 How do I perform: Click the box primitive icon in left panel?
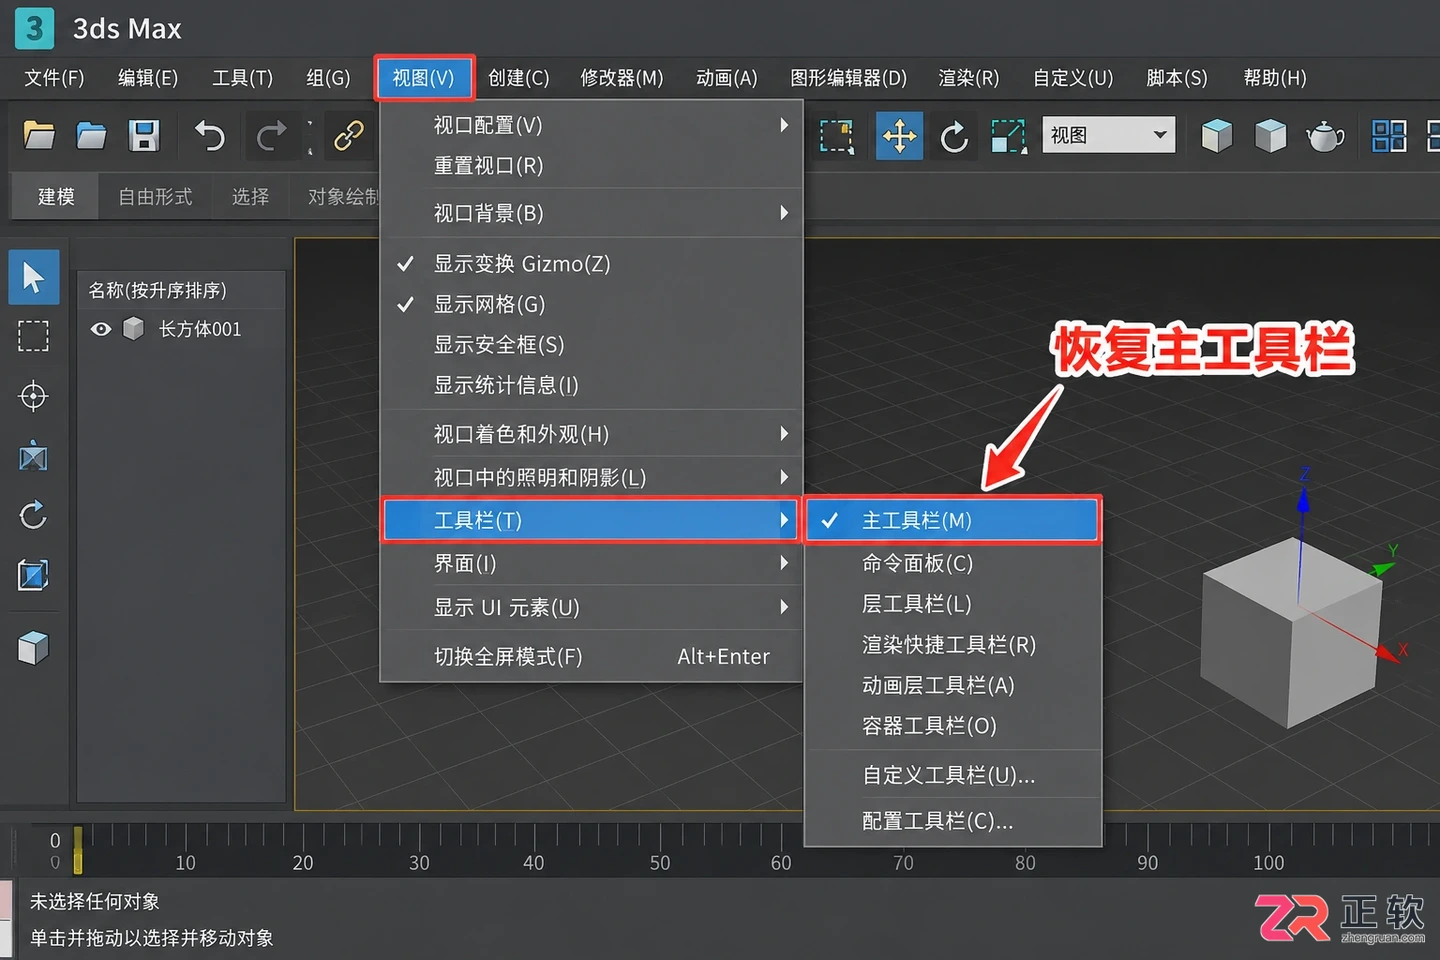[x=33, y=648]
